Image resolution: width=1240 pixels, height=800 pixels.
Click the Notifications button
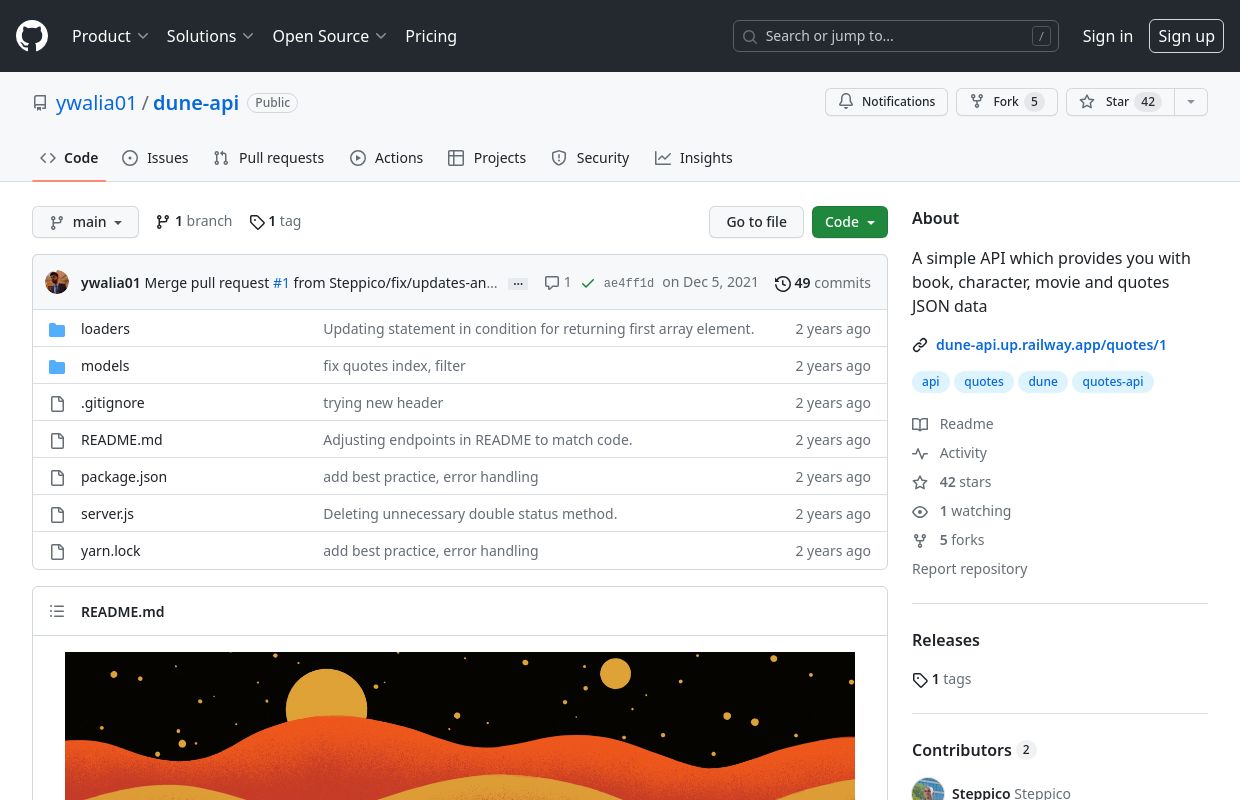886,102
